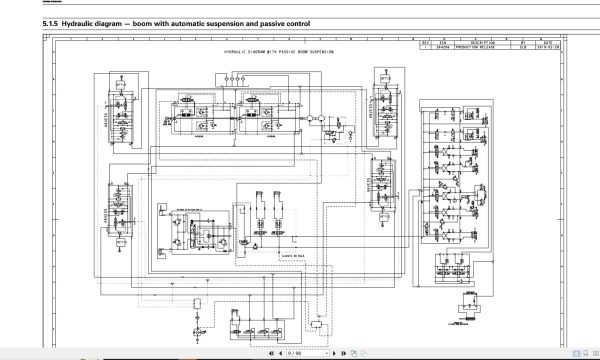
Task: Go to the previous page
Action: pos(280,353)
